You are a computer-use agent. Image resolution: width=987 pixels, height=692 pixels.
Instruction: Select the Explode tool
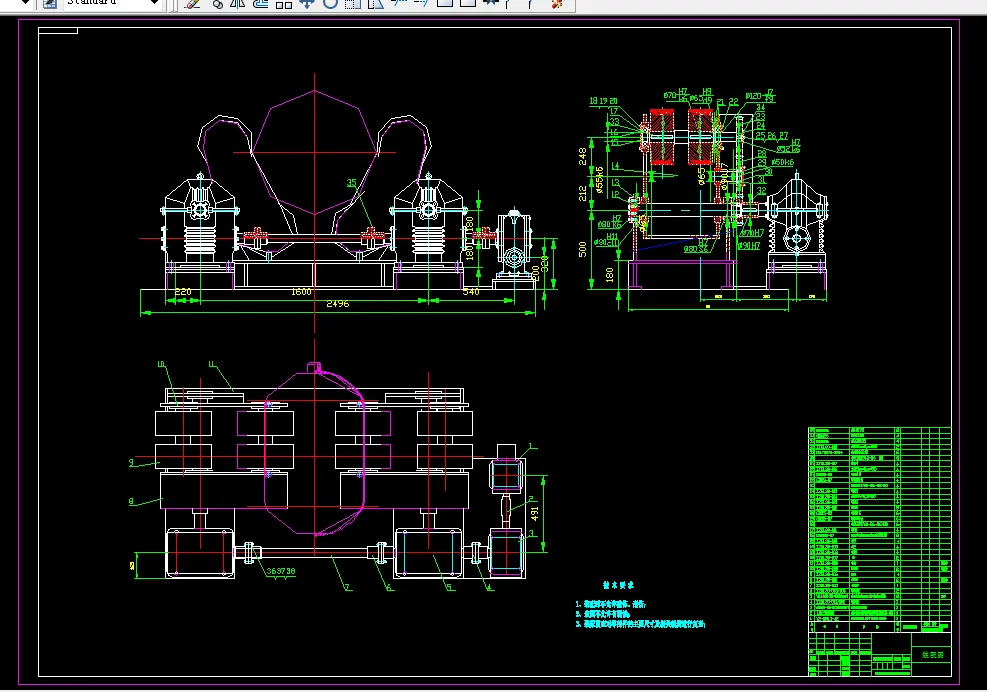click(x=557, y=4)
